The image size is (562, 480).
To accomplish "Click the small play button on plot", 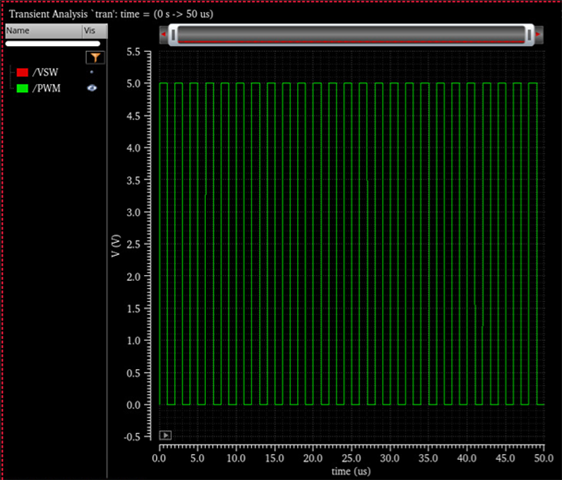I will (x=165, y=435).
